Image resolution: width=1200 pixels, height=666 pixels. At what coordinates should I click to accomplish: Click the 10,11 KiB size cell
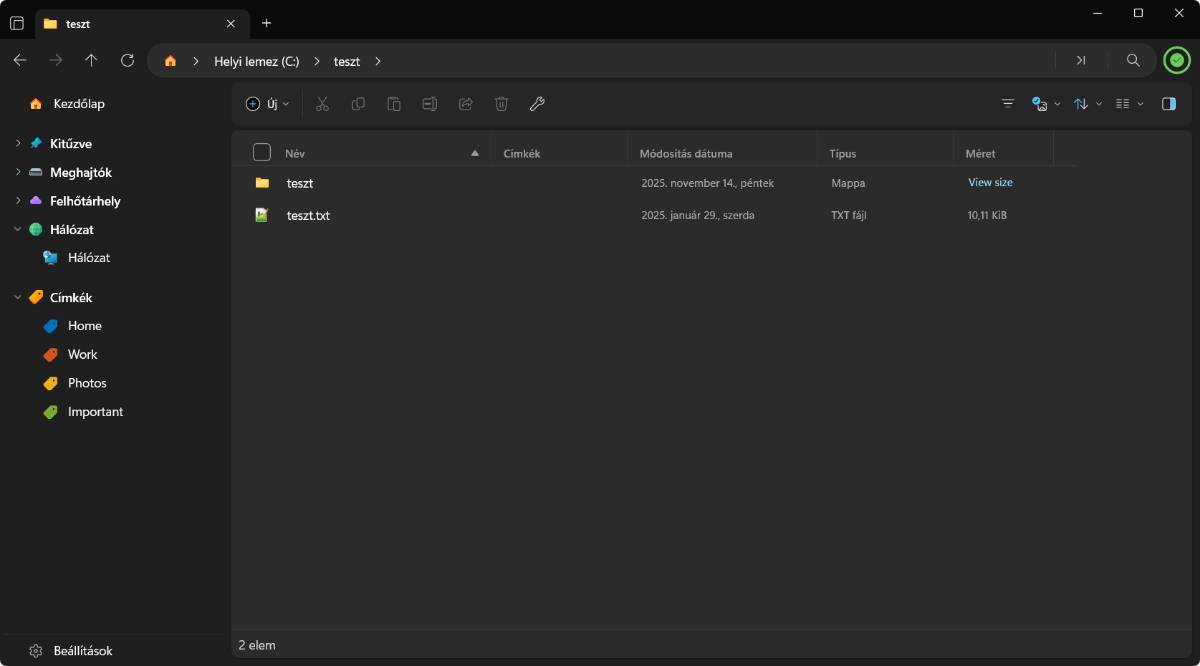[987, 215]
